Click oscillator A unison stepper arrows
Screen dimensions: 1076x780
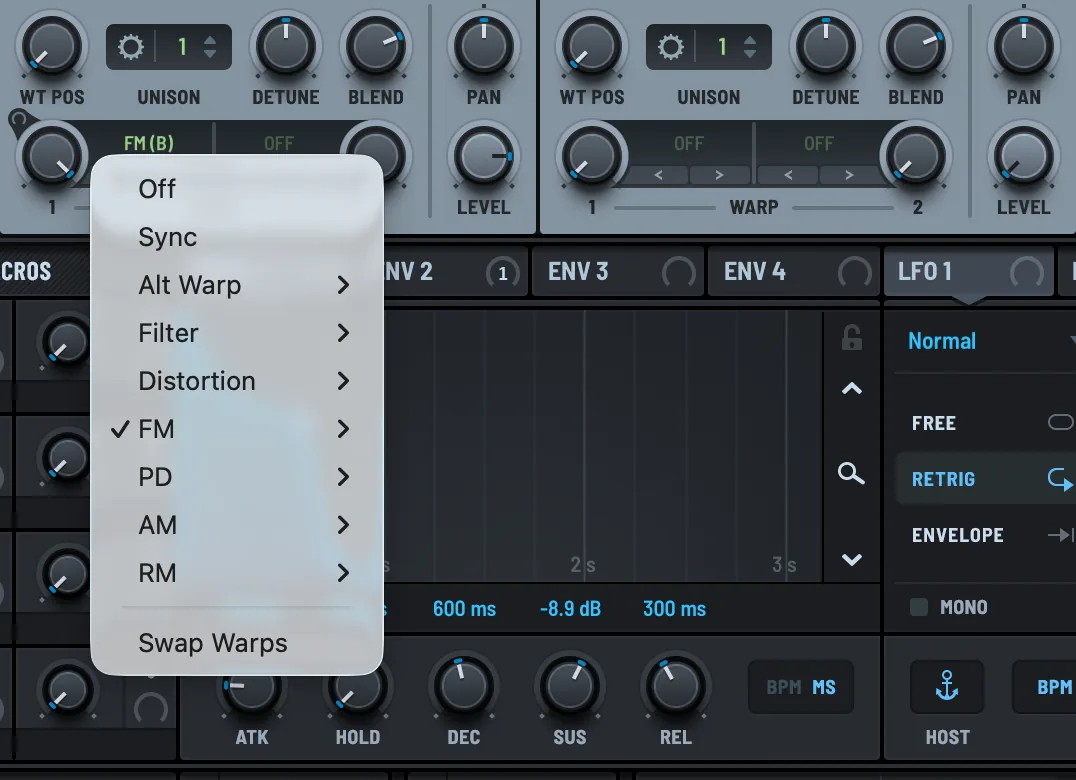(x=210, y=47)
